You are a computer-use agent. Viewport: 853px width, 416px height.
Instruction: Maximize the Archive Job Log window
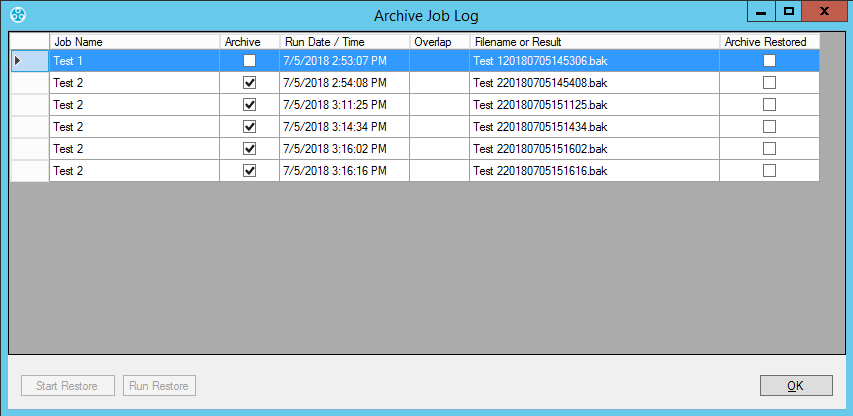[788, 11]
